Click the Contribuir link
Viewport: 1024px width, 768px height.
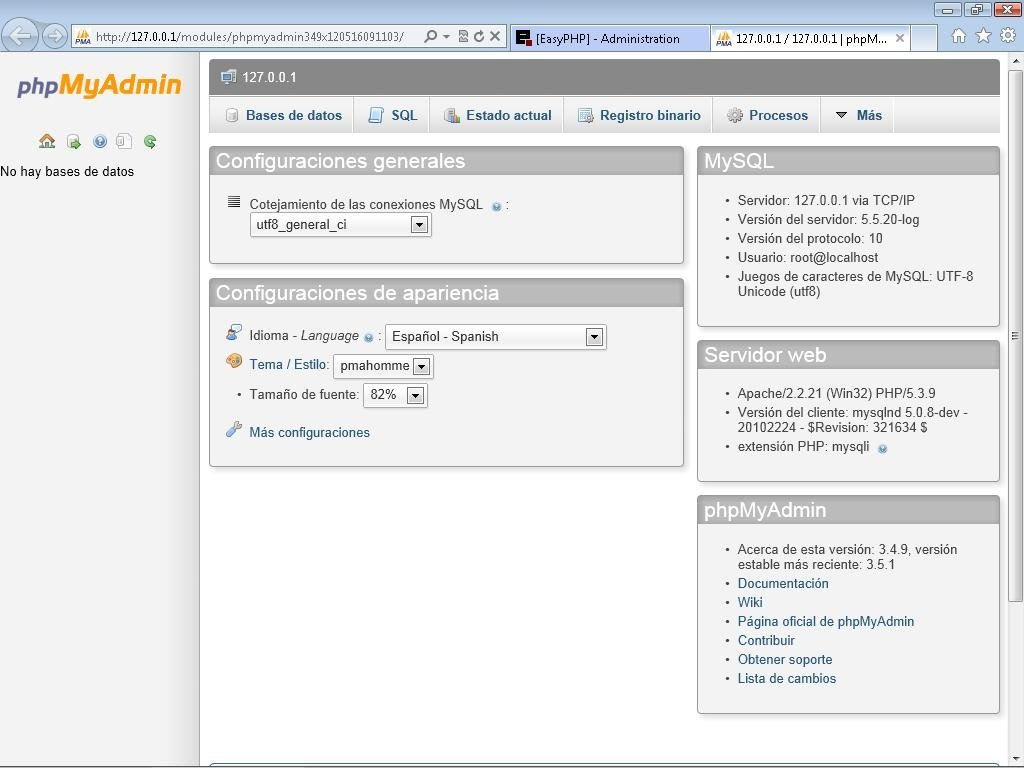click(x=766, y=640)
